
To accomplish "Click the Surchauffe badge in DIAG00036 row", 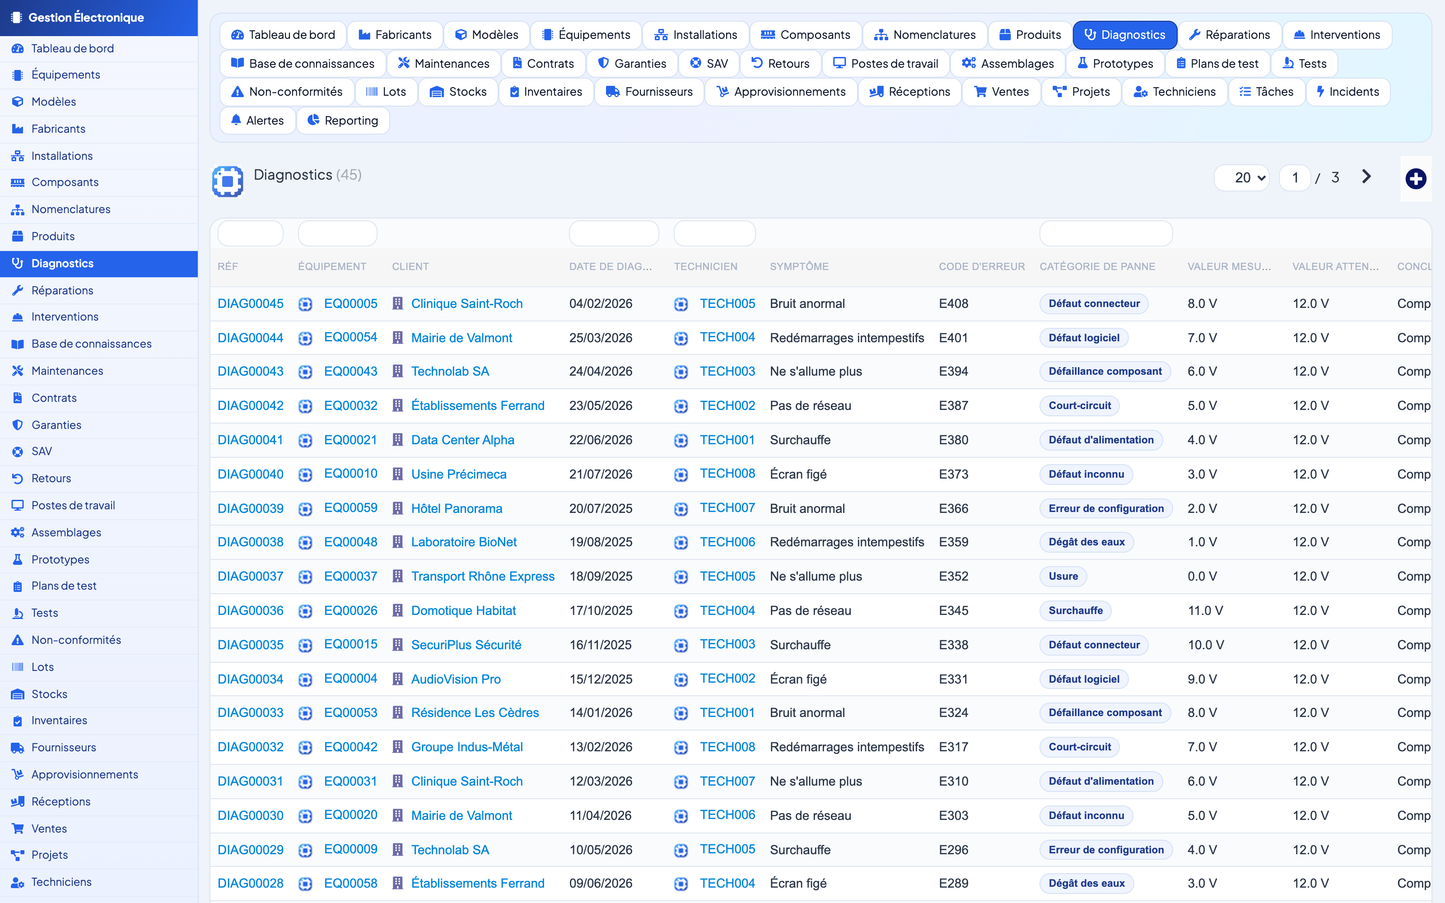I will (x=1075, y=611).
